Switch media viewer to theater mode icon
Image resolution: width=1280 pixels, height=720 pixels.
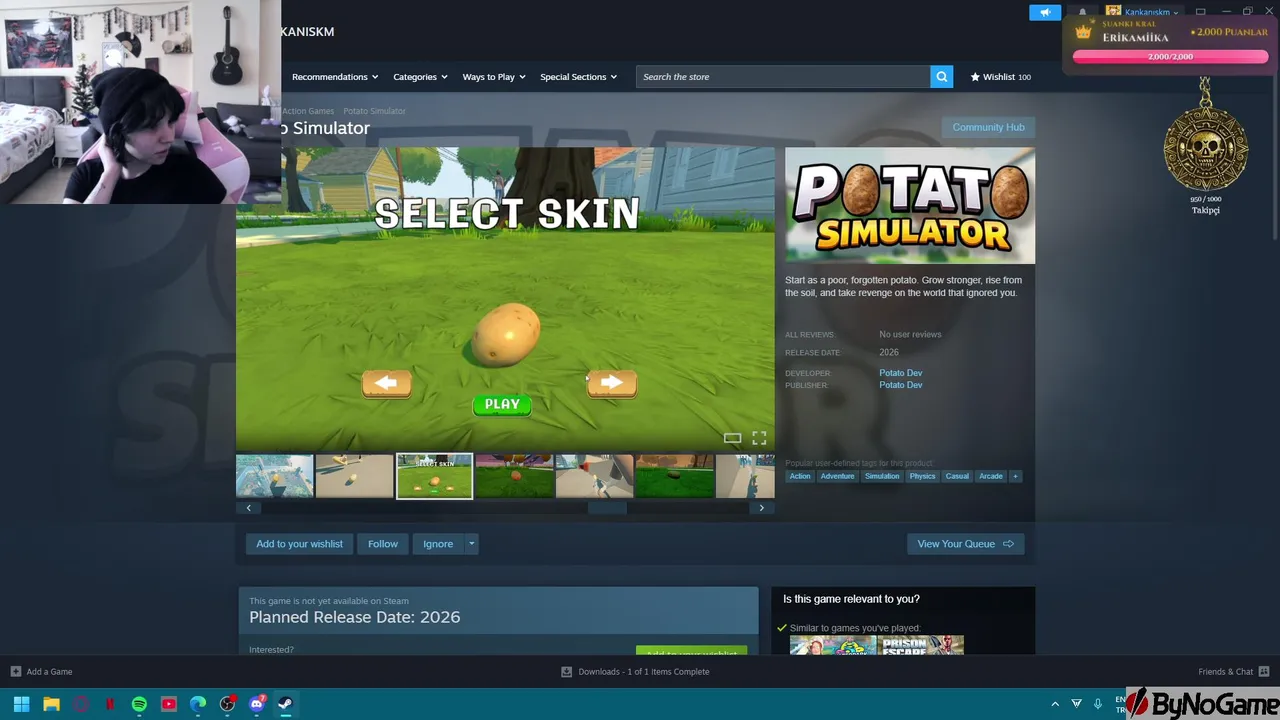[x=732, y=438]
